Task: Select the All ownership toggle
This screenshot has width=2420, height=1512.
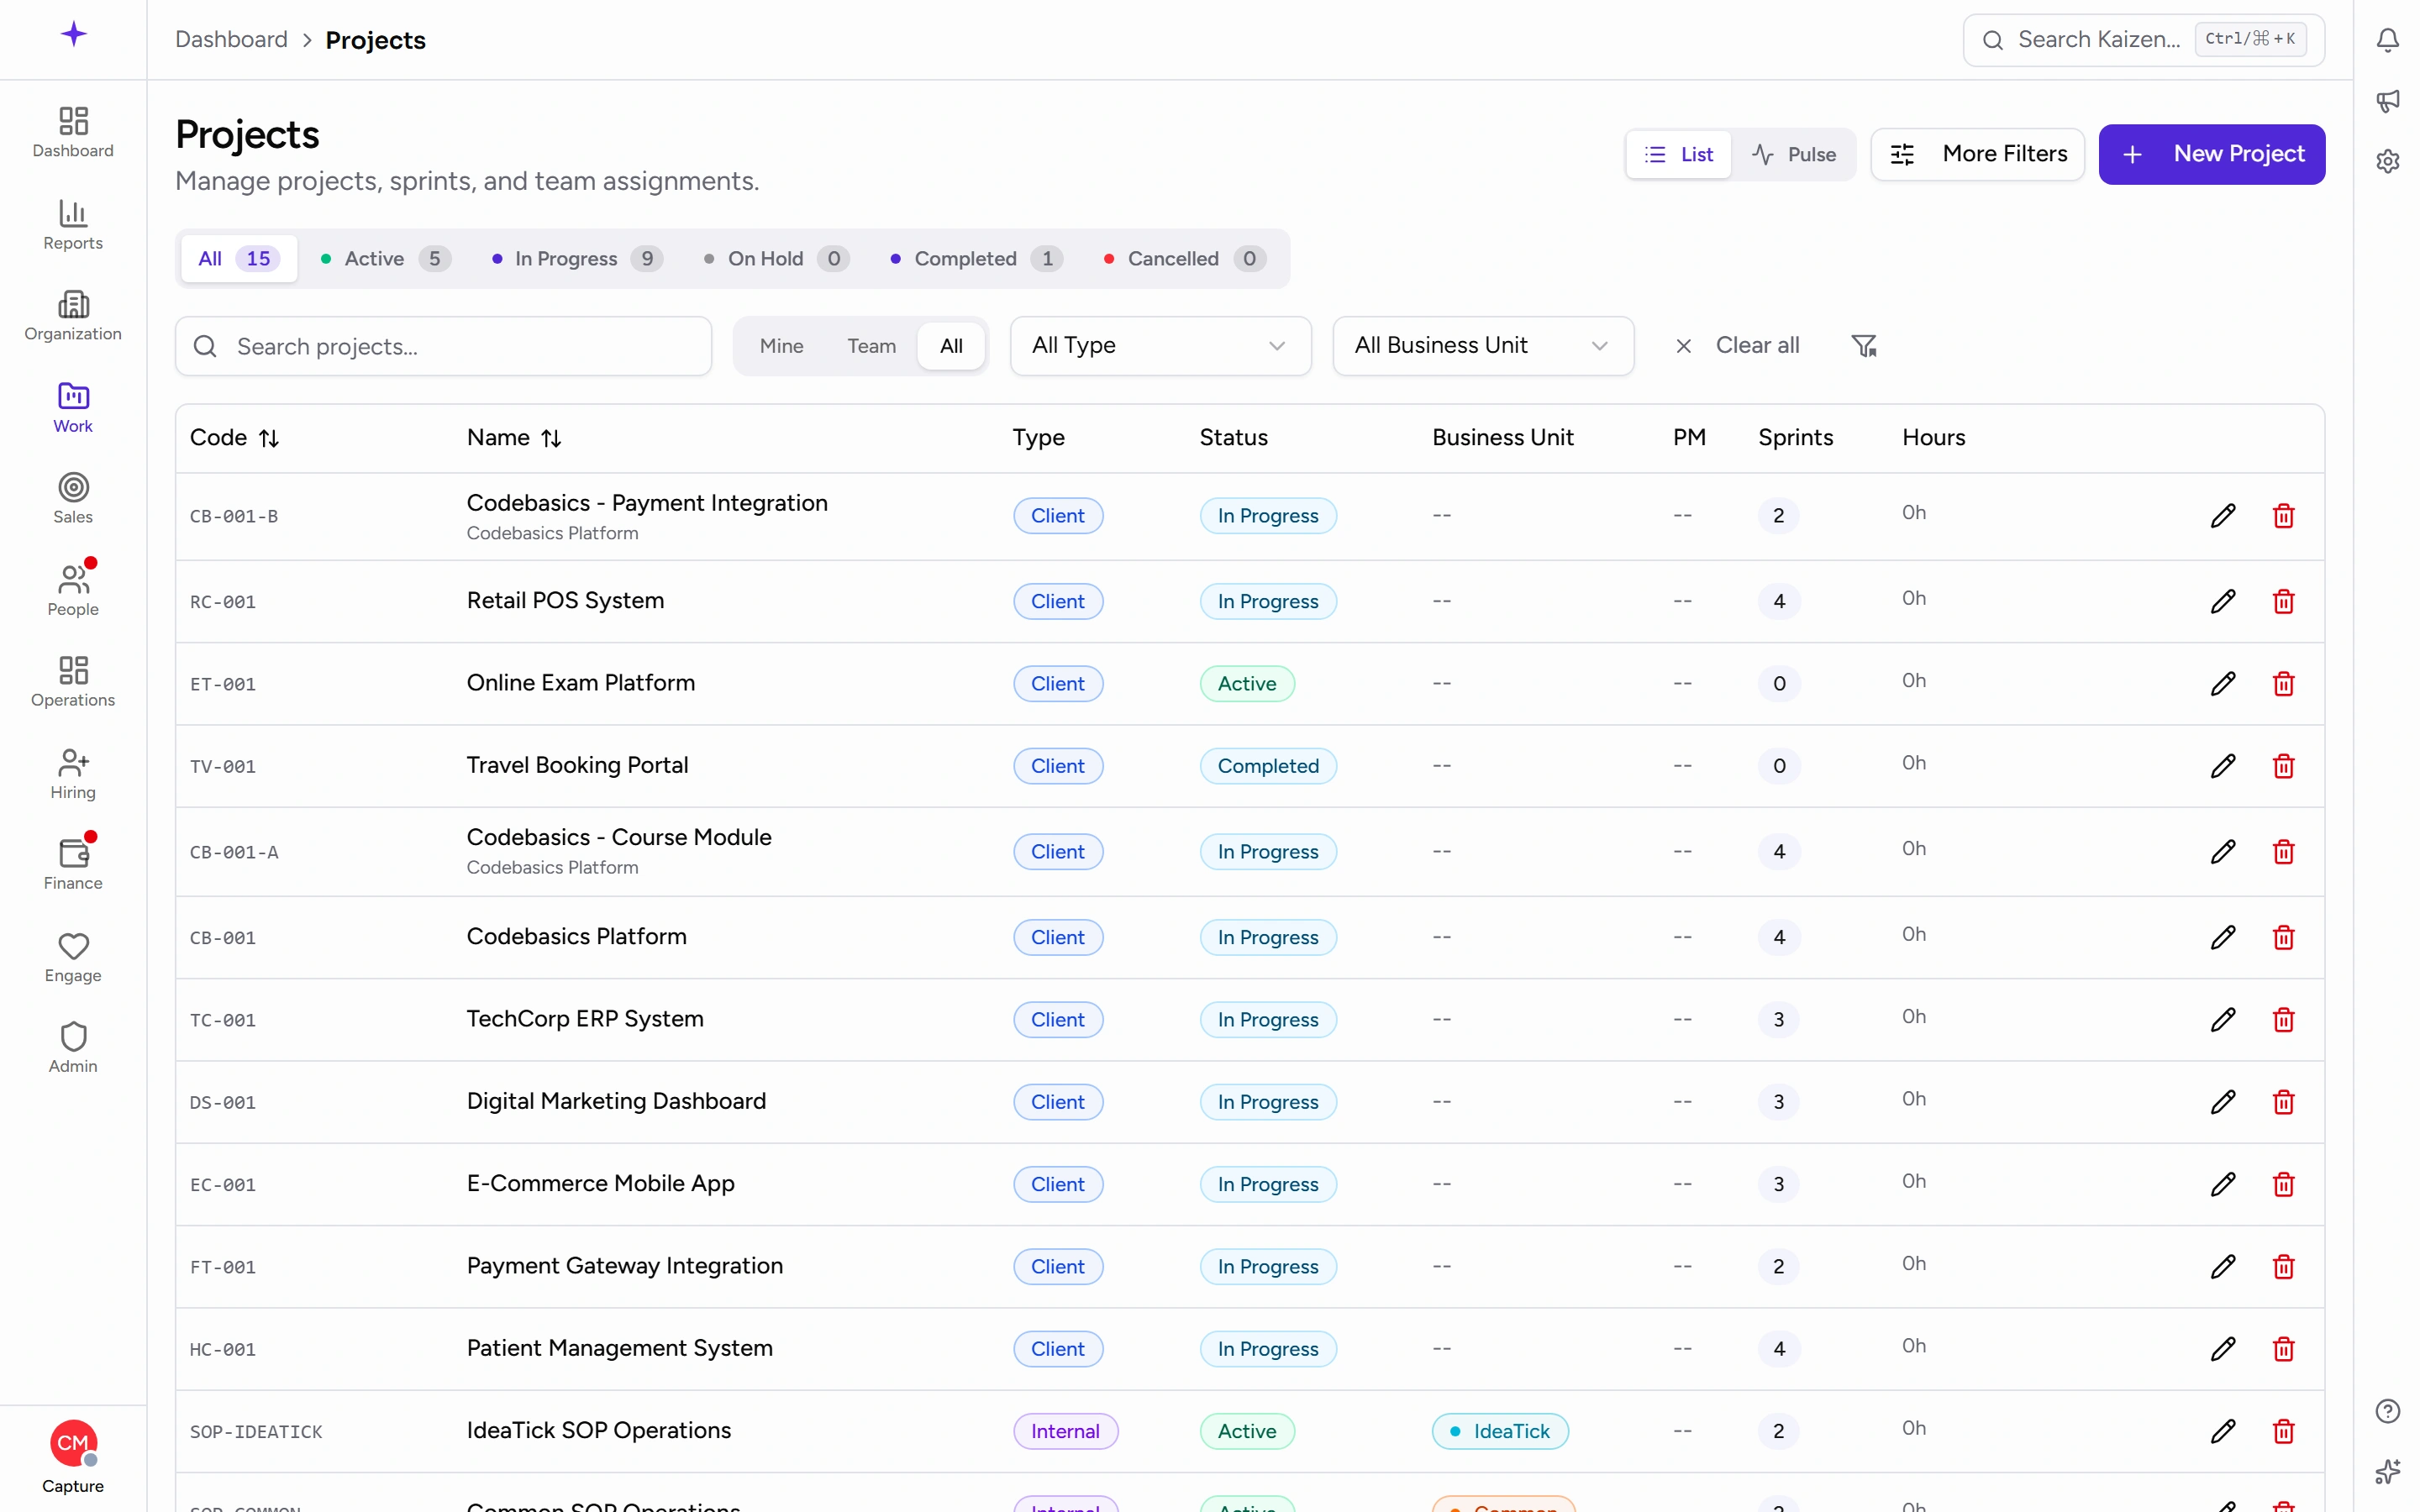Action: [x=951, y=346]
